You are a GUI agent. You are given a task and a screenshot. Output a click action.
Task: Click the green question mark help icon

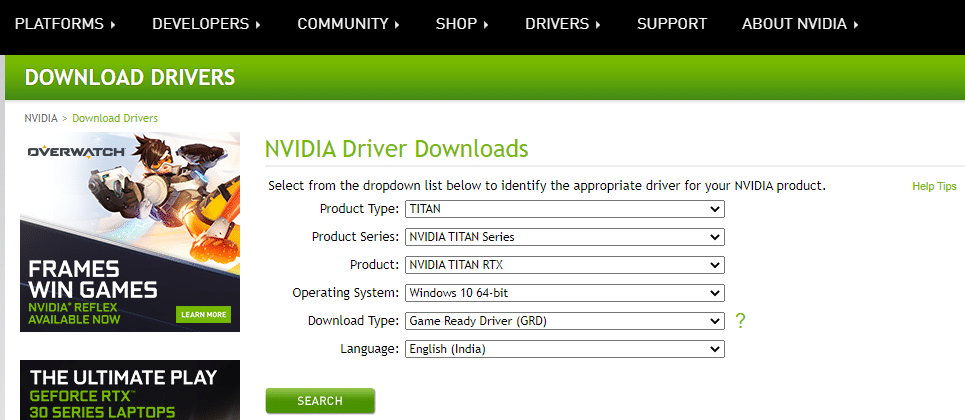740,321
